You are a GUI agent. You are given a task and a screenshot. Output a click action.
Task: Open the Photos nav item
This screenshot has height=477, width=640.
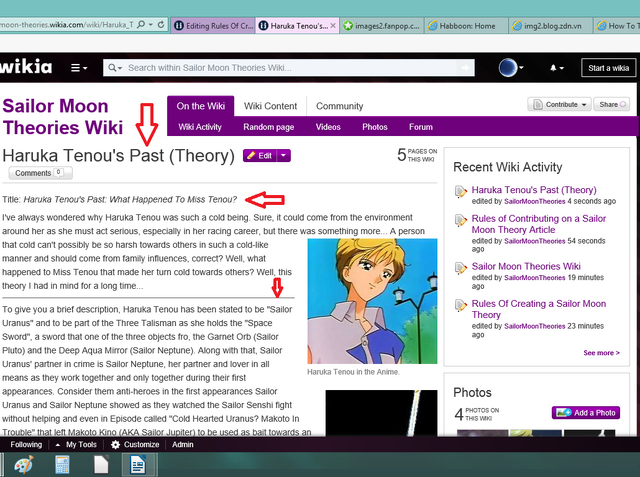tap(375, 127)
